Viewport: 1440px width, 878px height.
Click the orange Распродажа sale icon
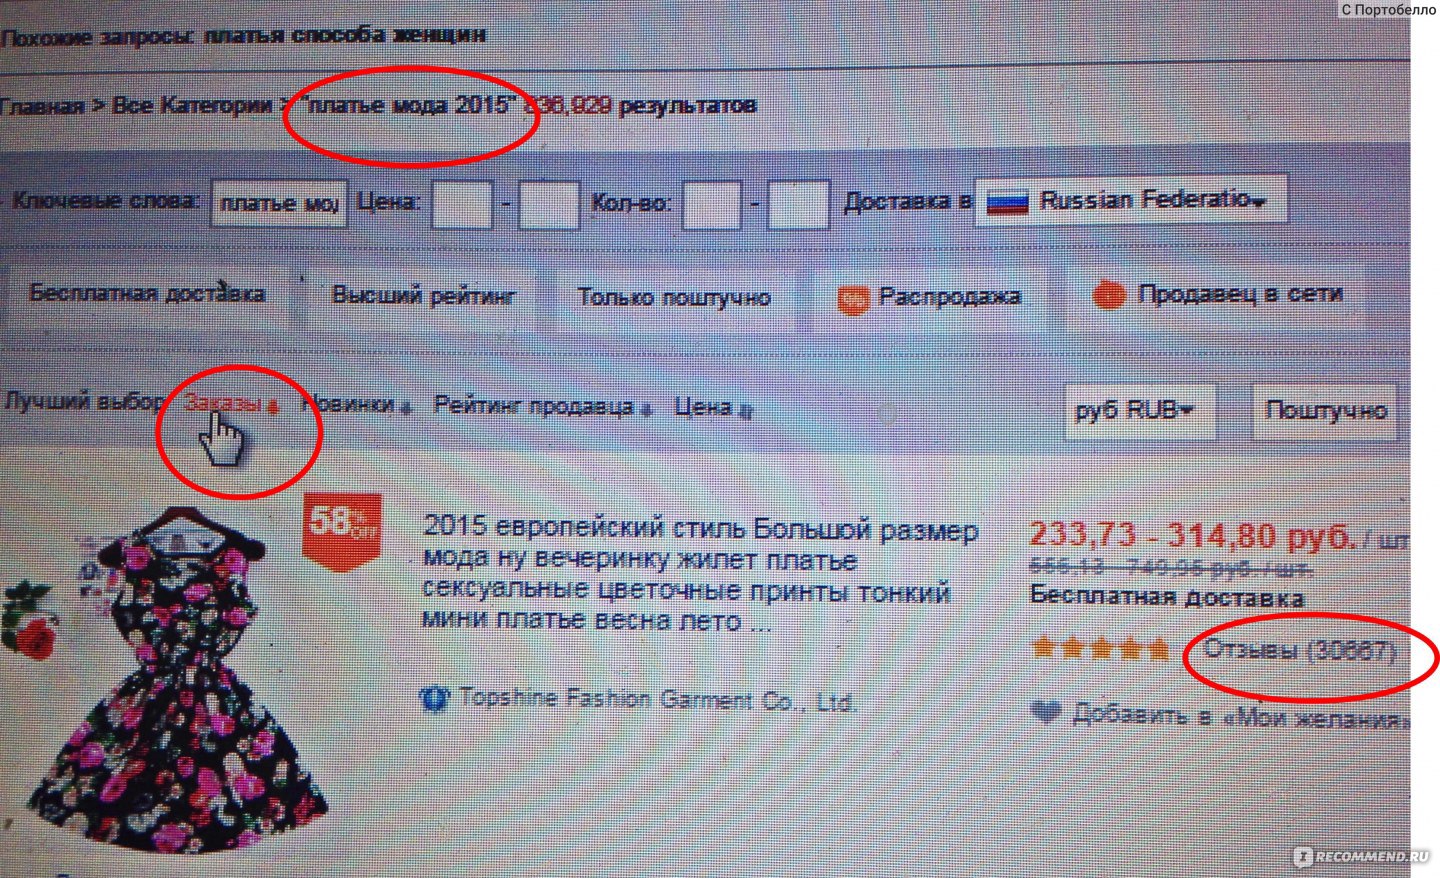853,299
